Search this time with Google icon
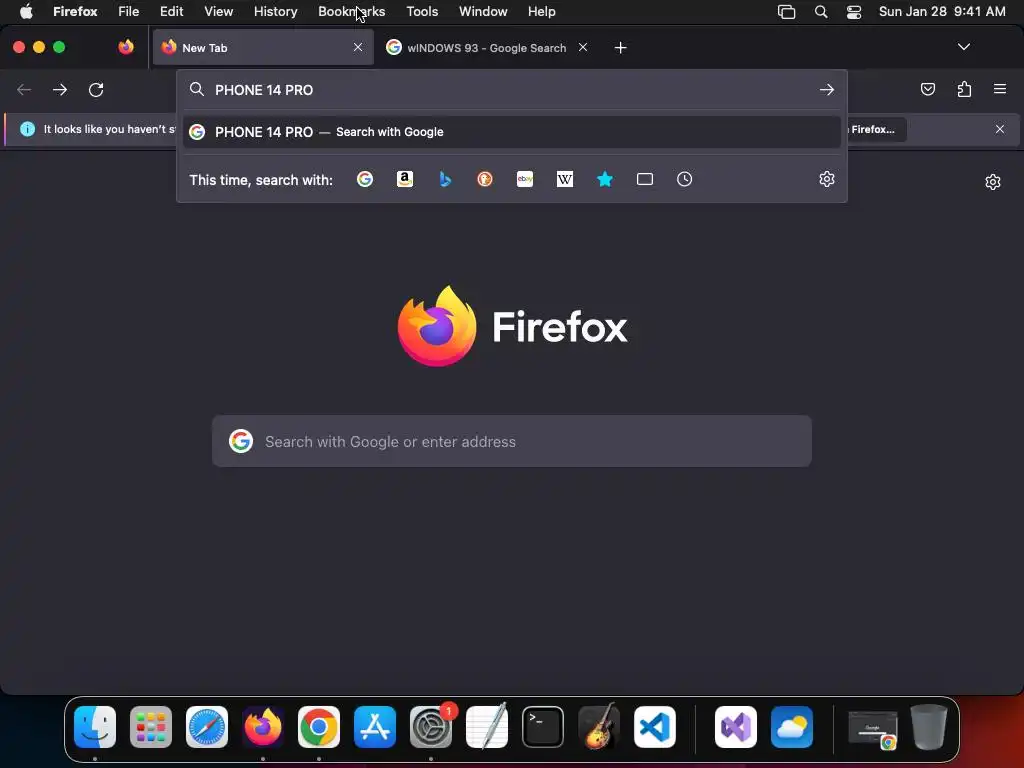Image resolution: width=1024 pixels, height=768 pixels. coord(365,179)
